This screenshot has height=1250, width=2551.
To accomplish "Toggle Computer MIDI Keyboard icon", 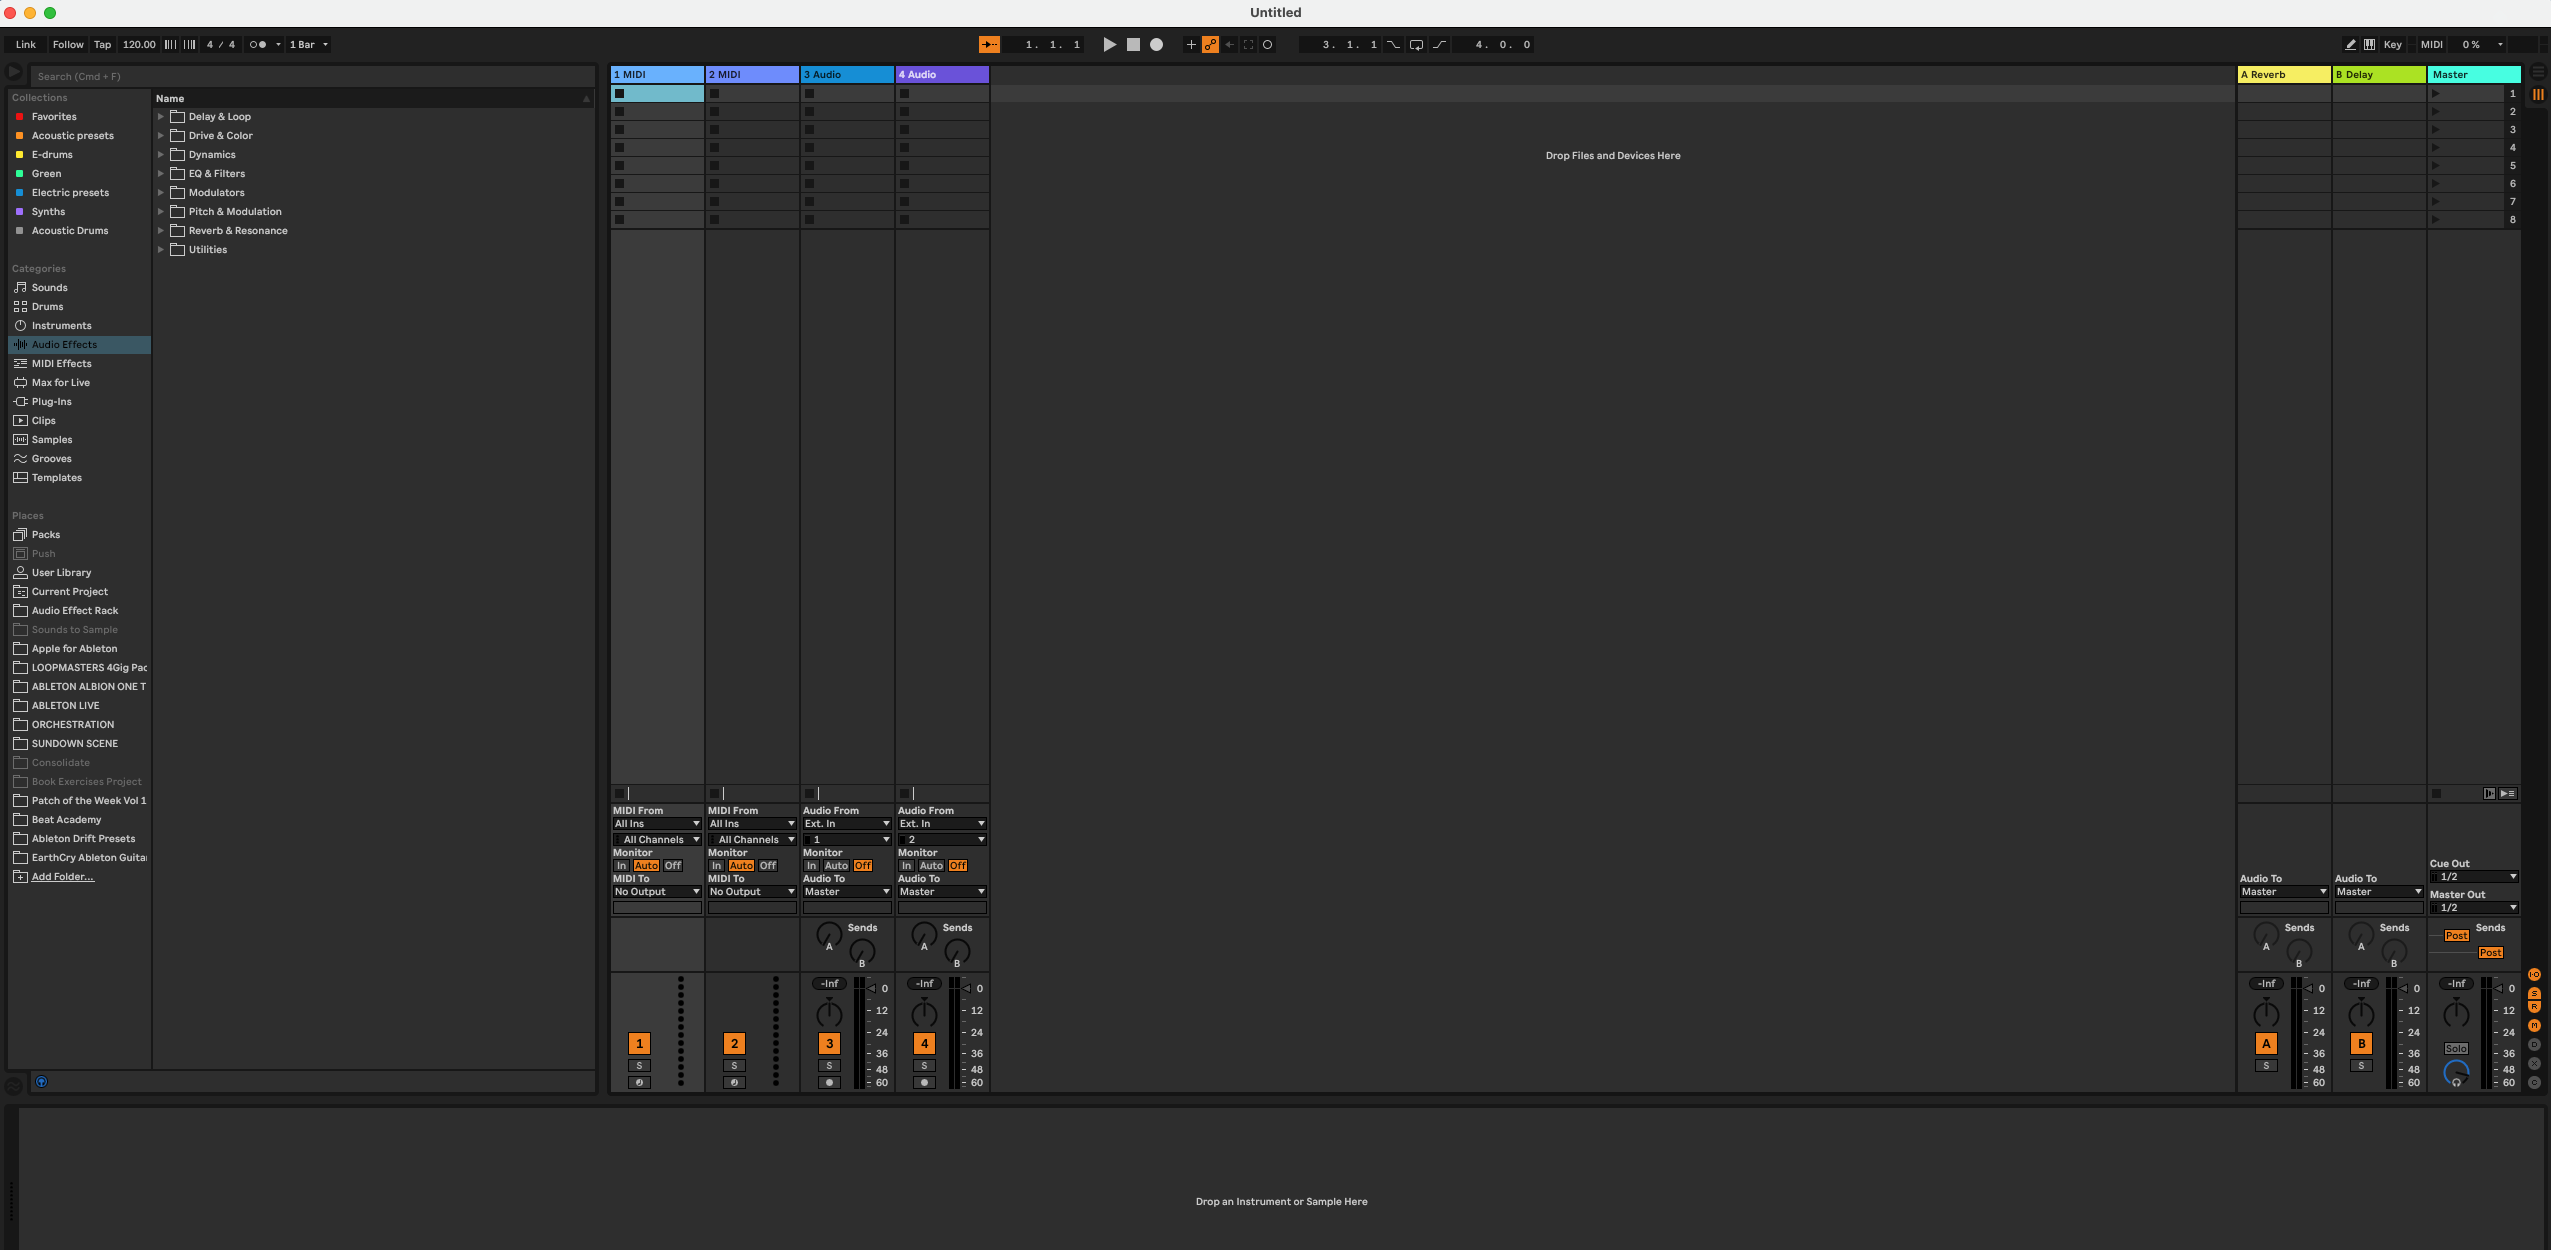I will click(2369, 44).
